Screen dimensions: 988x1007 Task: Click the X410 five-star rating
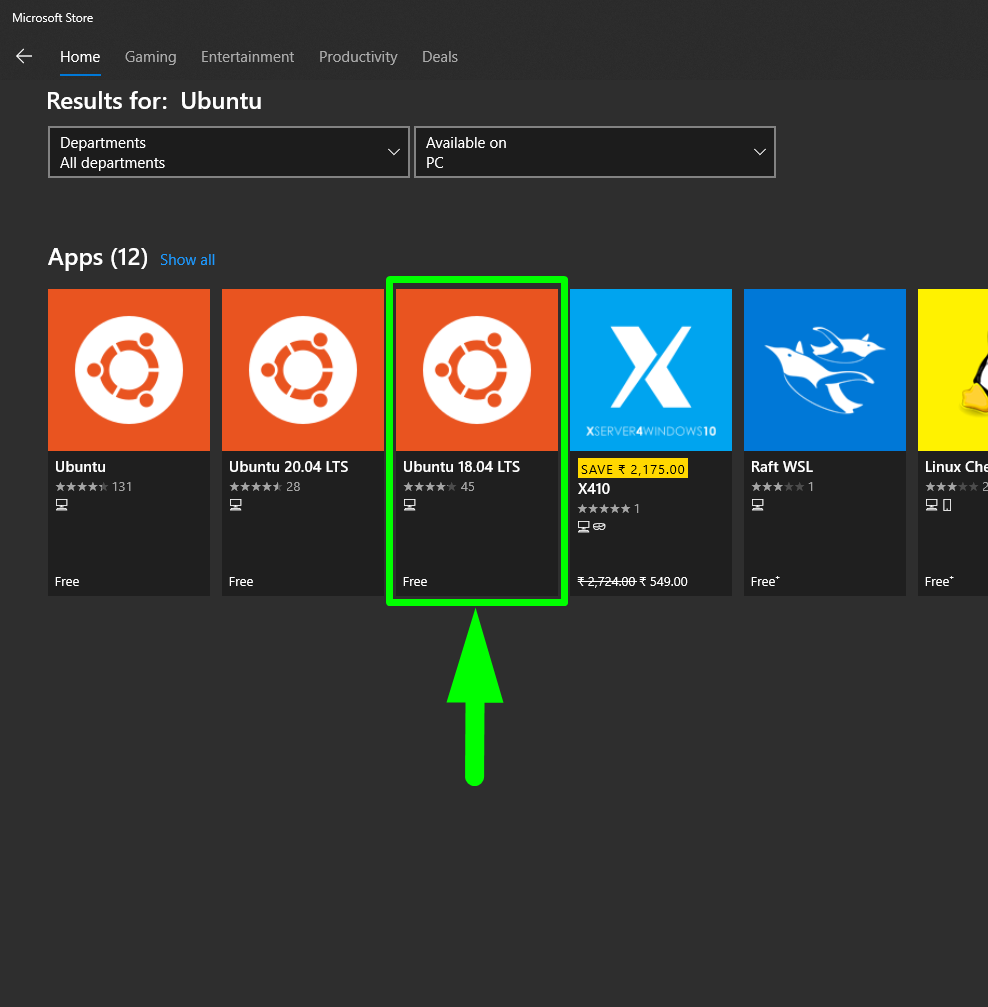(608, 509)
